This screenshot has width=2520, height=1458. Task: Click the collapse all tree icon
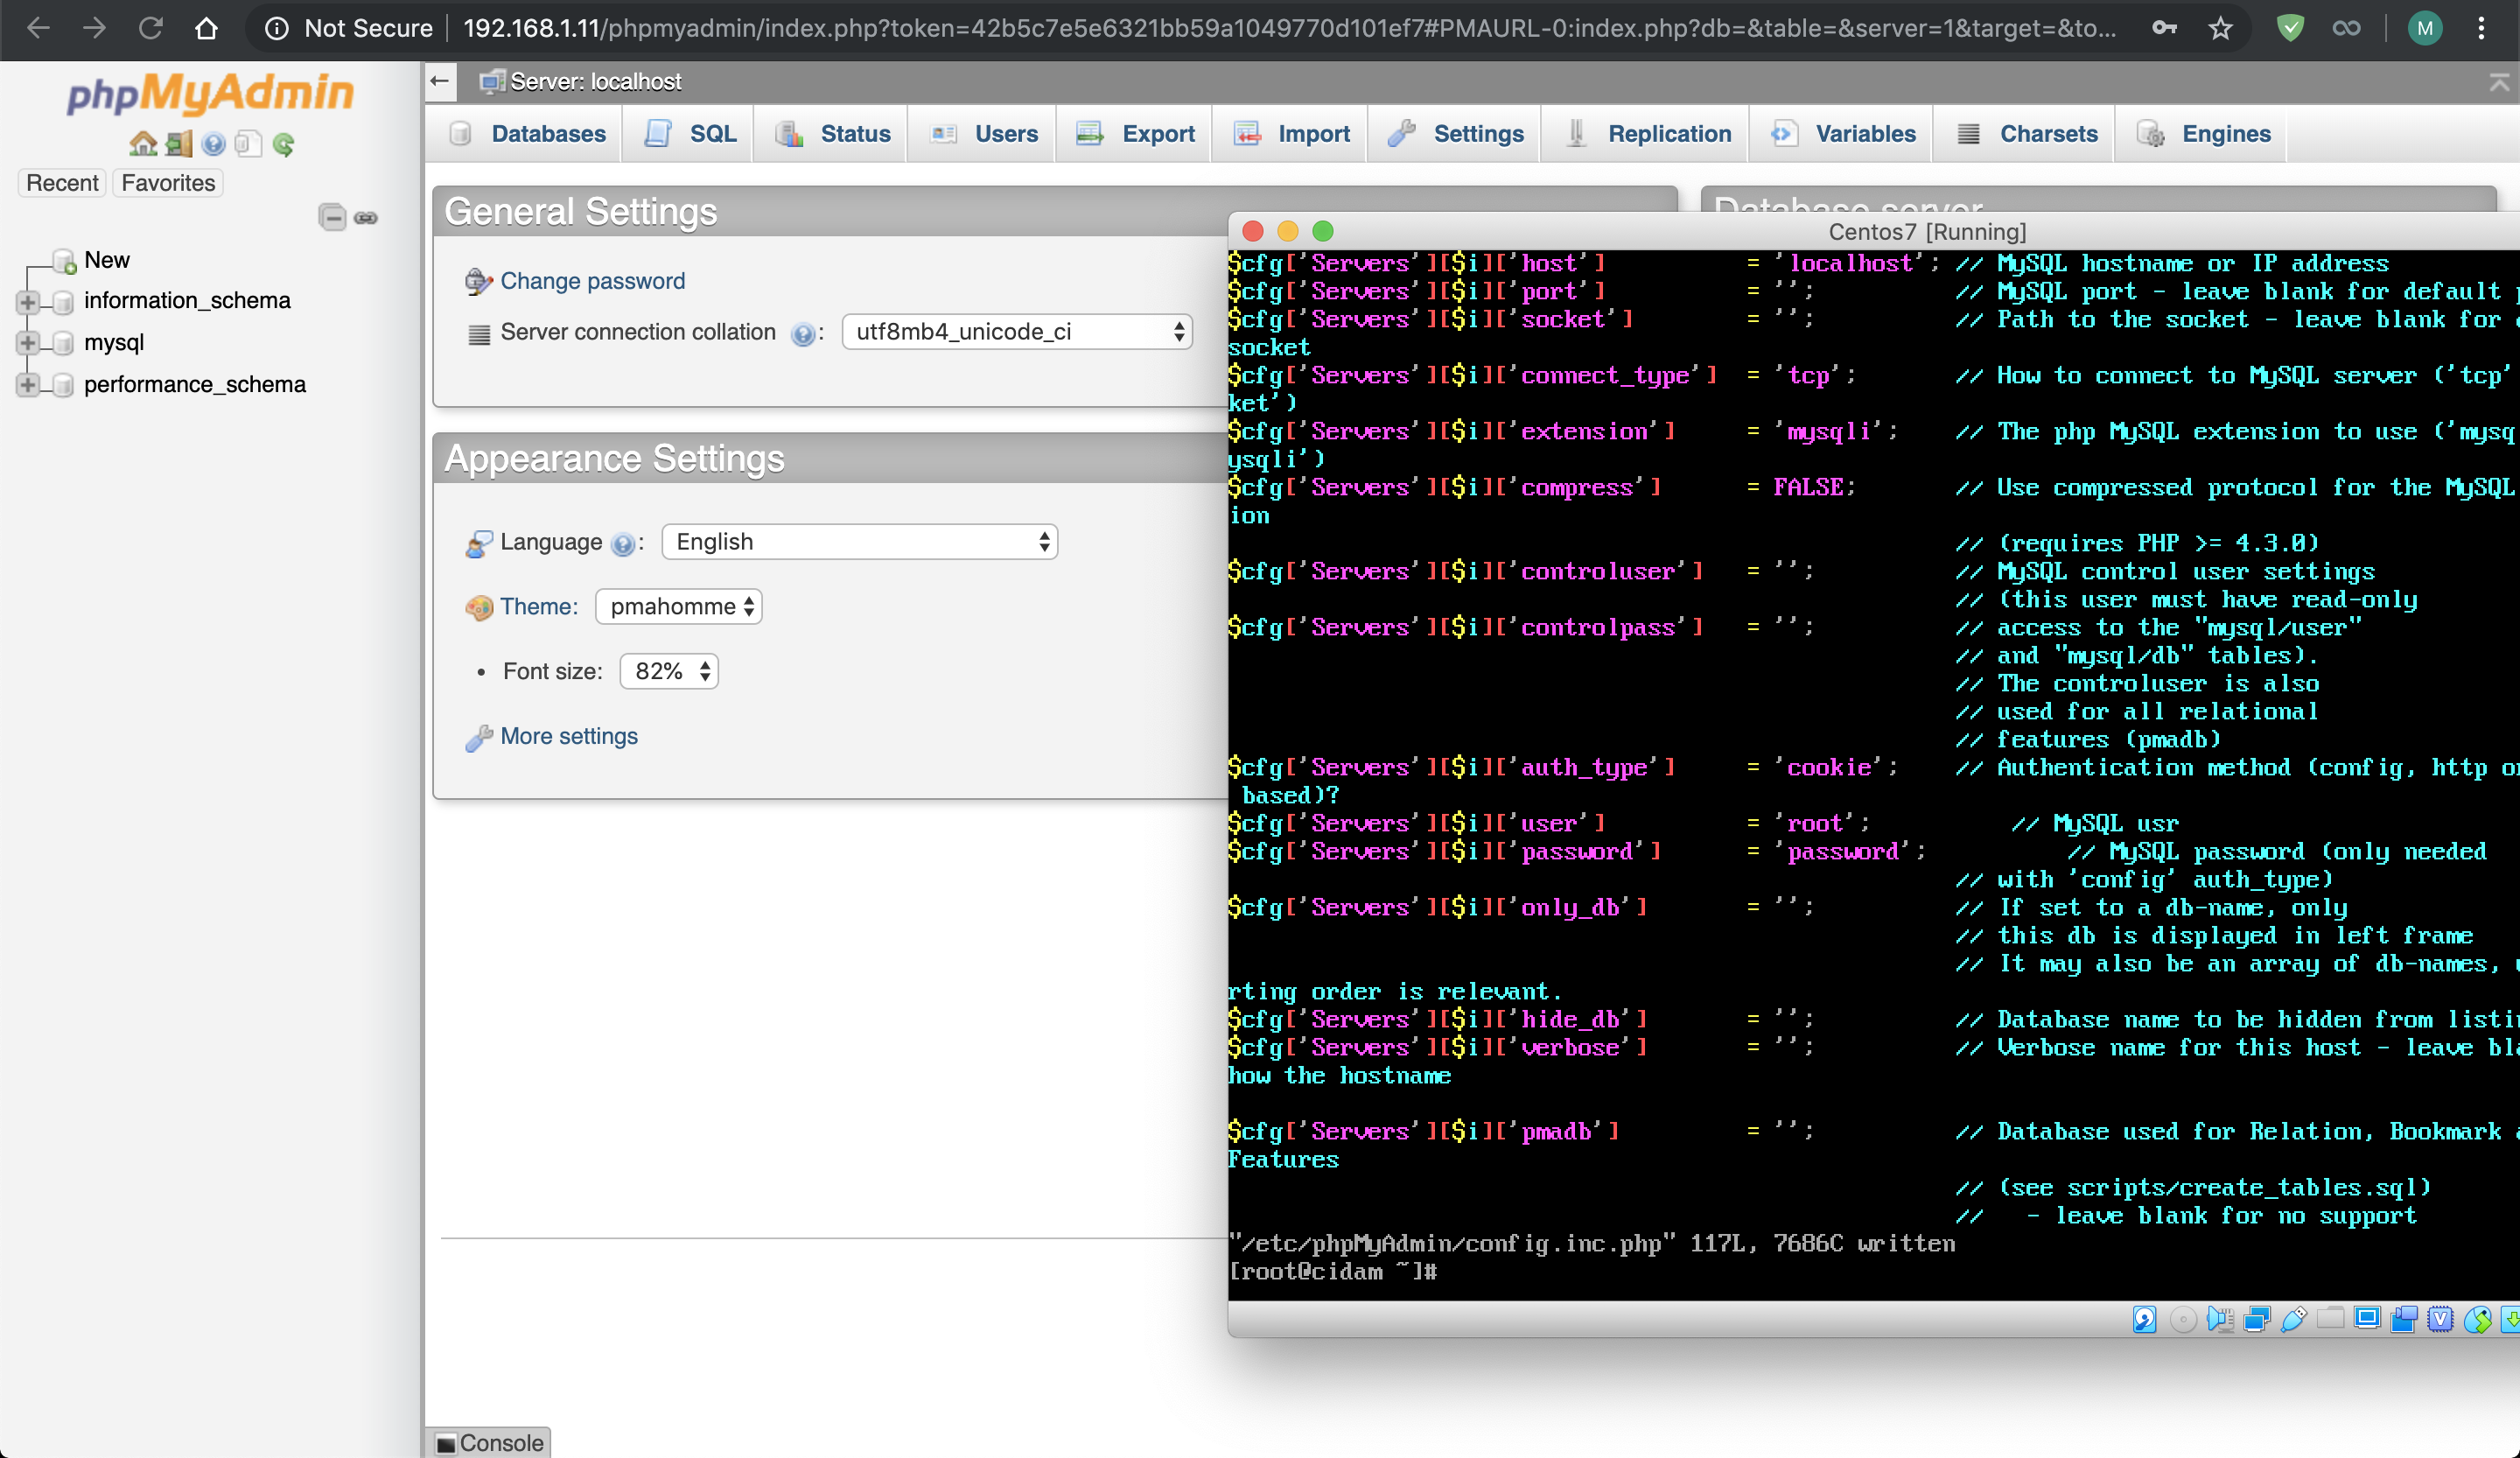tap(332, 217)
